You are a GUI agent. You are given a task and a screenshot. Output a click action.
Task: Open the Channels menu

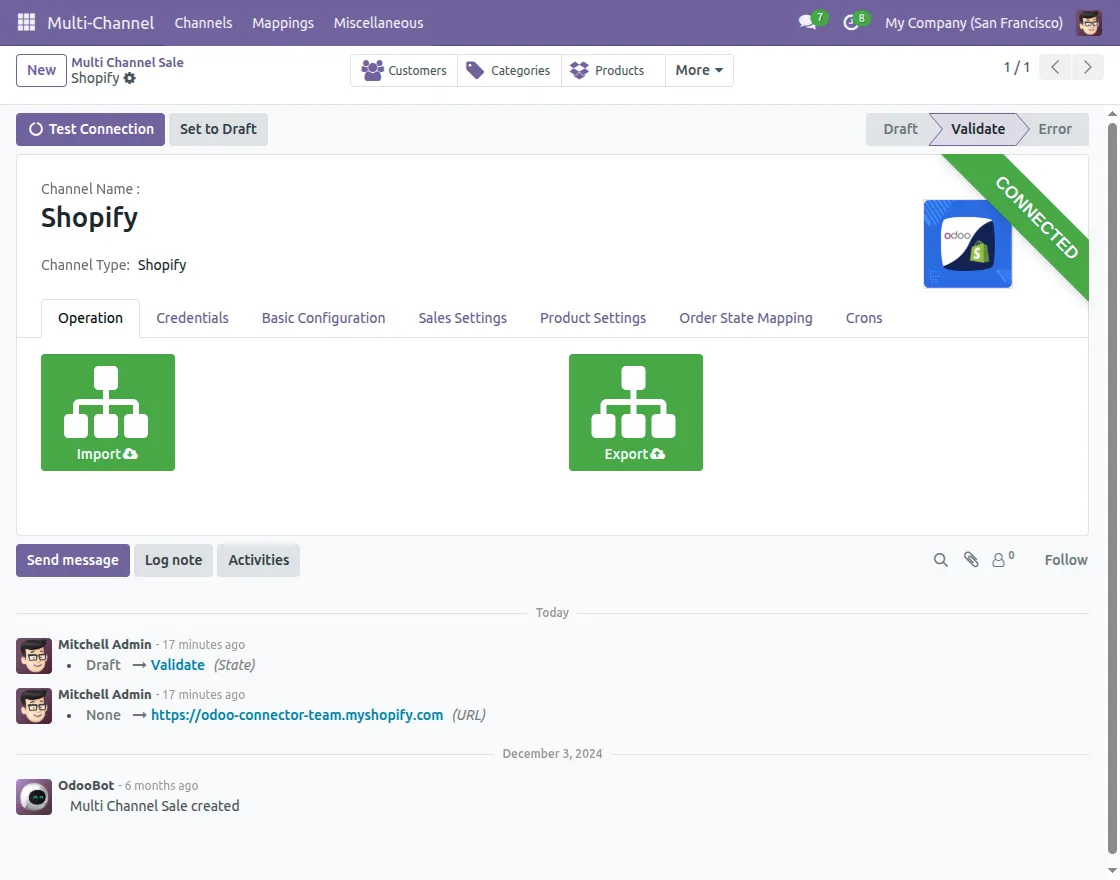click(204, 23)
